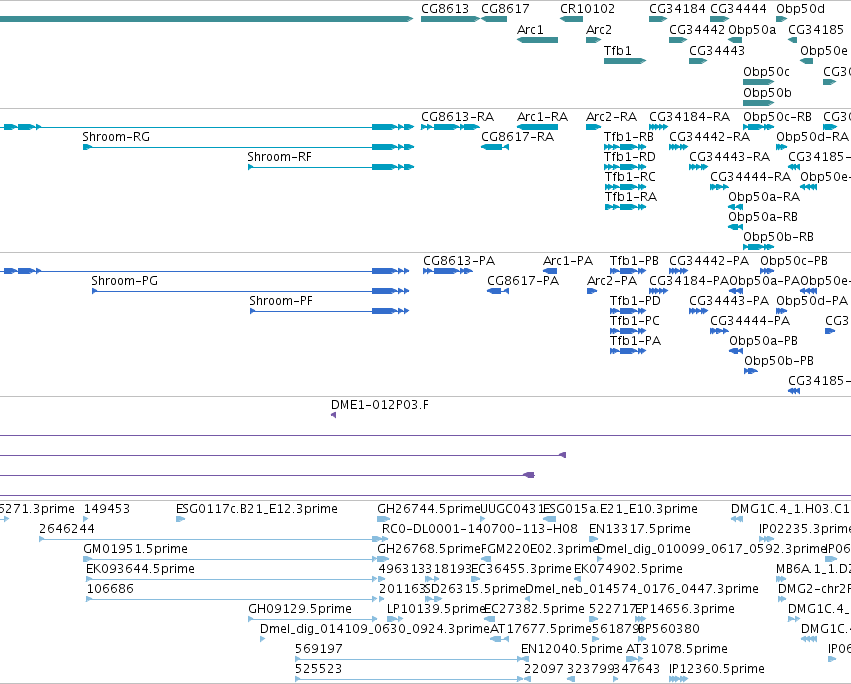This screenshot has width=851, height=684.
Task: Click the Arc2-RA transcript label
Action: (611, 117)
